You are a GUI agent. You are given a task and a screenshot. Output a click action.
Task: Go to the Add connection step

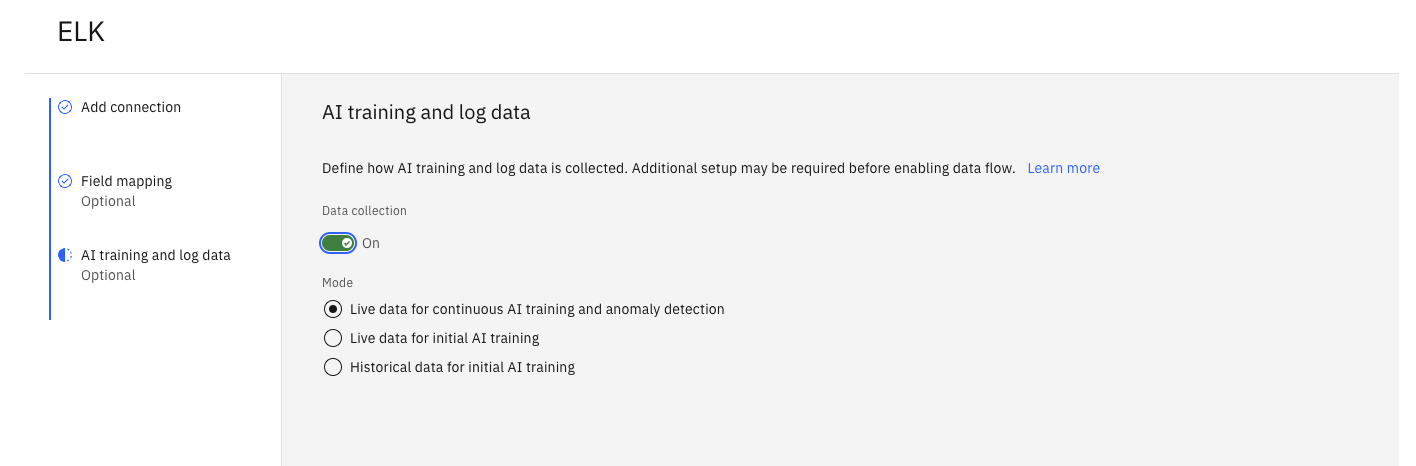click(131, 107)
